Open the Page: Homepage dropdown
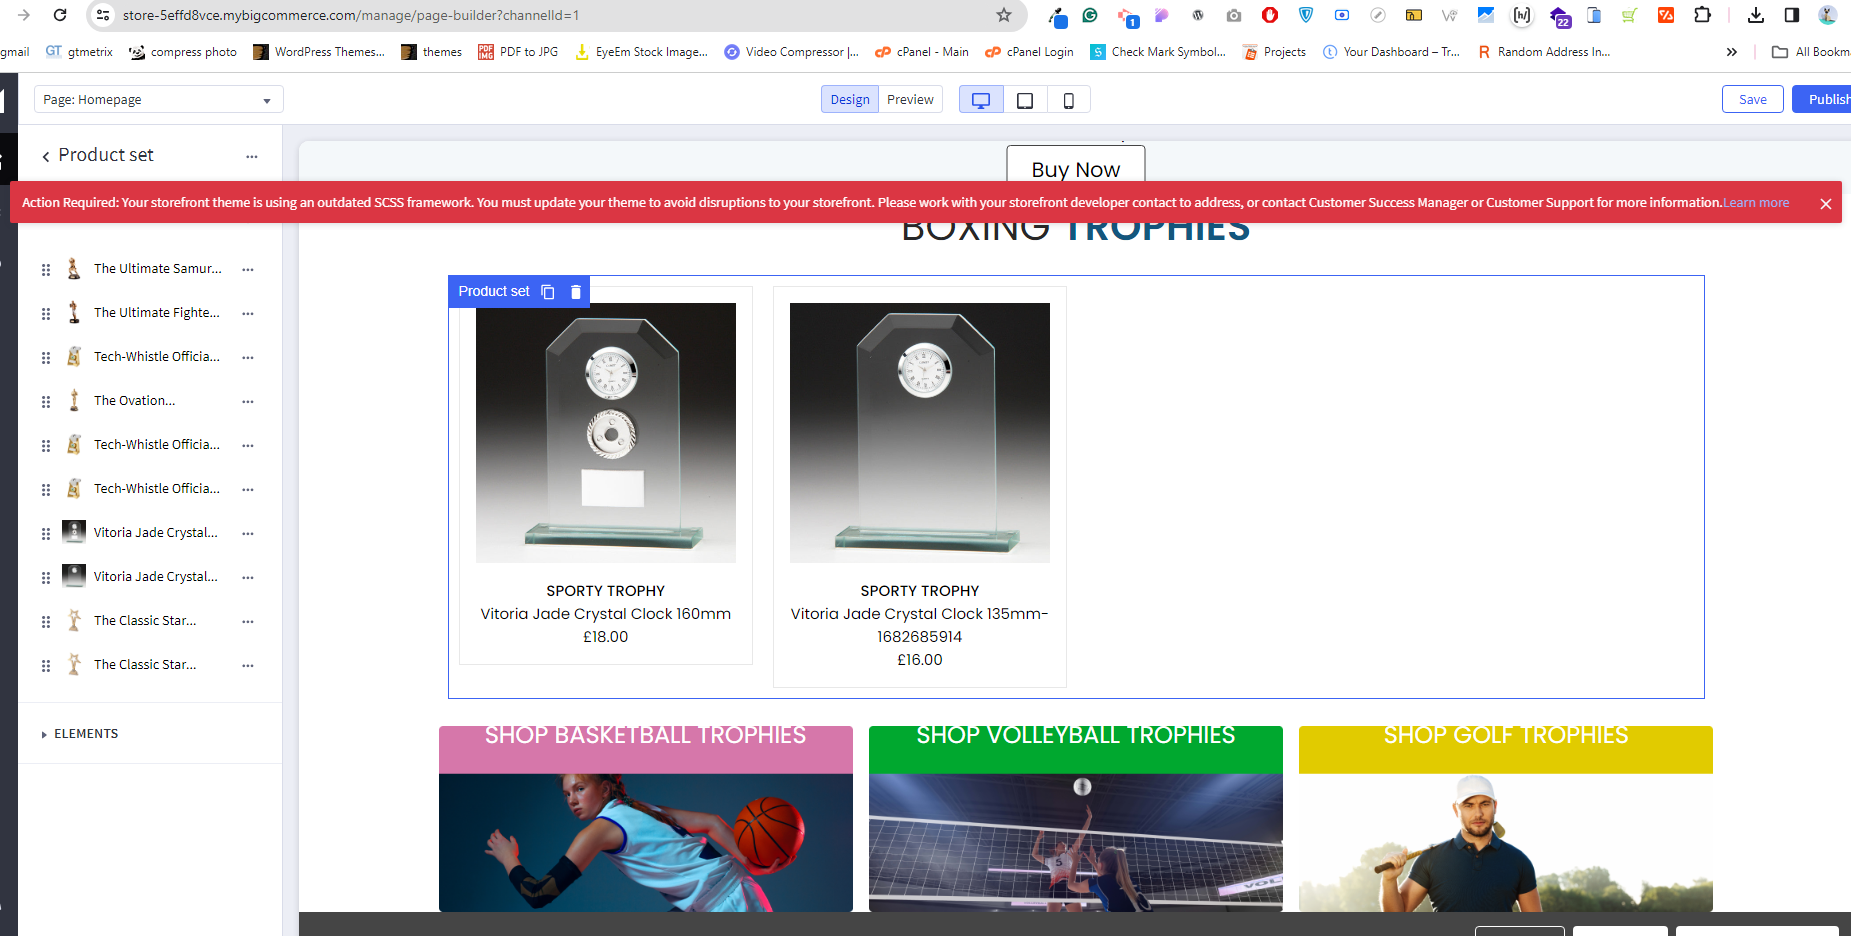This screenshot has height=936, width=1851. pos(159,100)
